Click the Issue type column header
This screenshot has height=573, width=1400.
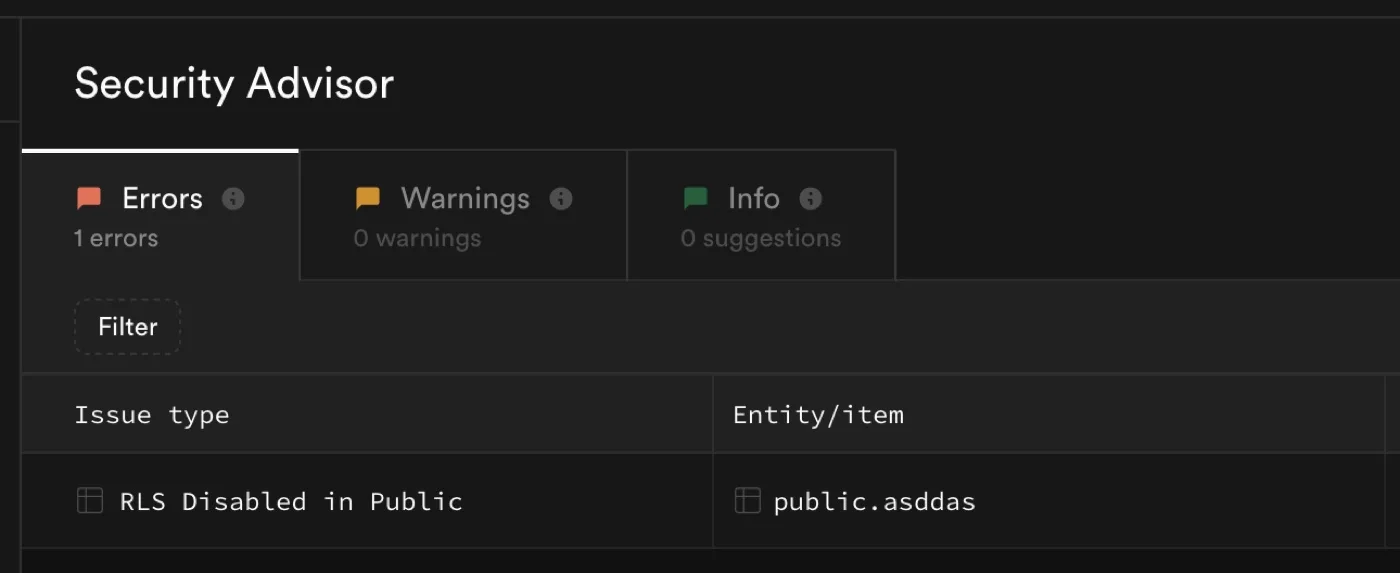tap(367, 414)
